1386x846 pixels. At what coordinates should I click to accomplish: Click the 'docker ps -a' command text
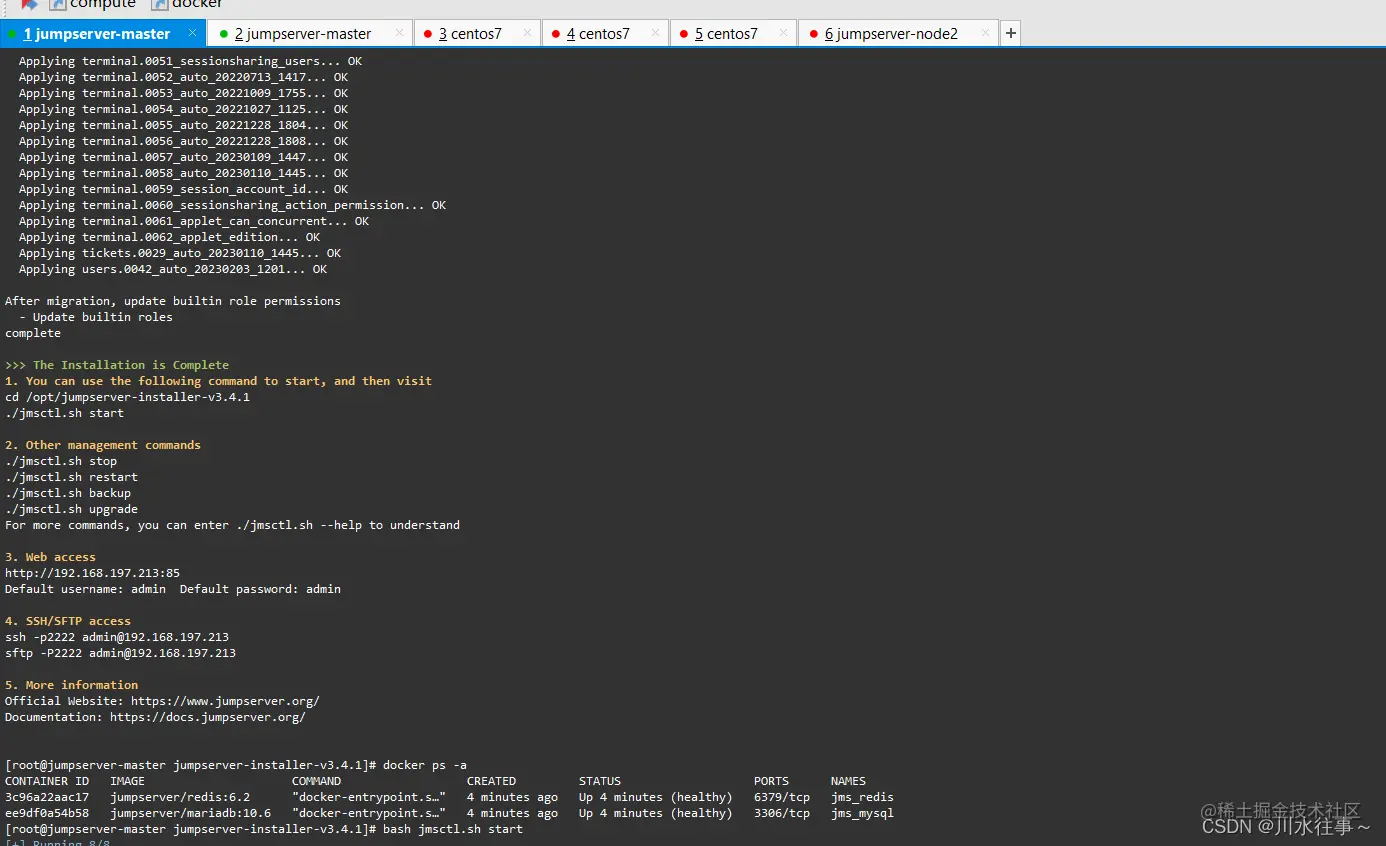point(425,765)
